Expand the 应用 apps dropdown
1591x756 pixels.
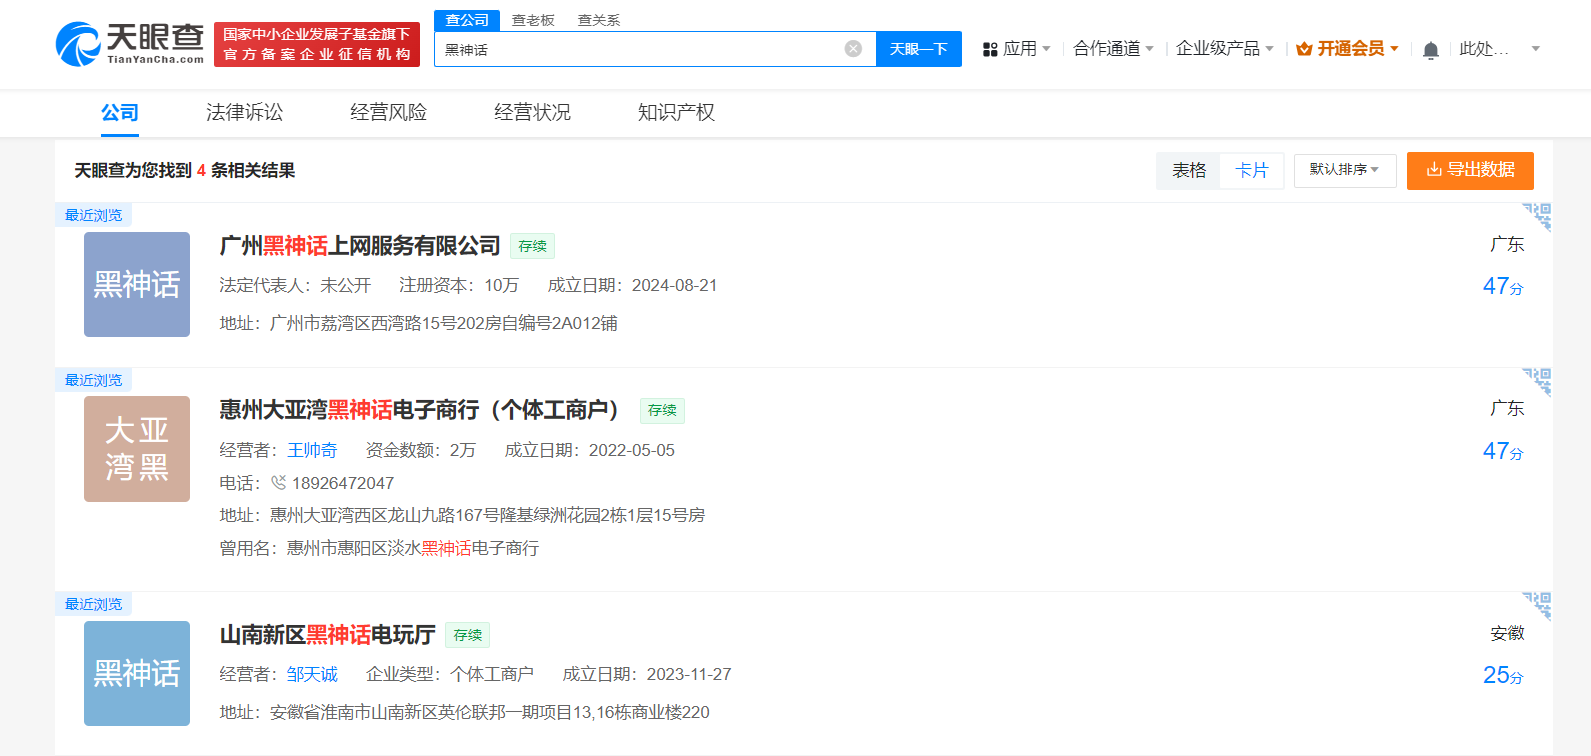pyautogui.click(x=1017, y=49)
